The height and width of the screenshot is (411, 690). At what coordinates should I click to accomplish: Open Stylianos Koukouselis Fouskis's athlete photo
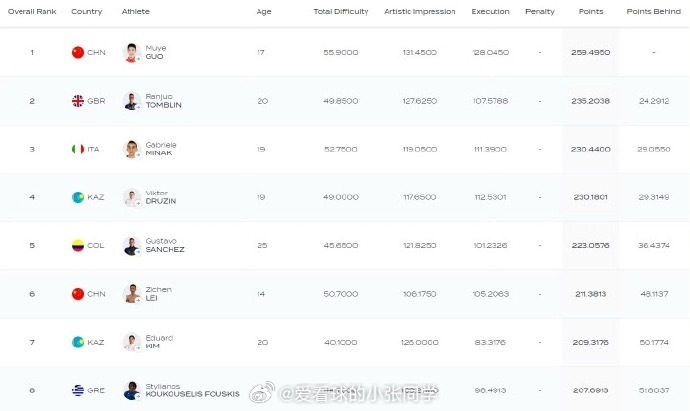point(132,390)
